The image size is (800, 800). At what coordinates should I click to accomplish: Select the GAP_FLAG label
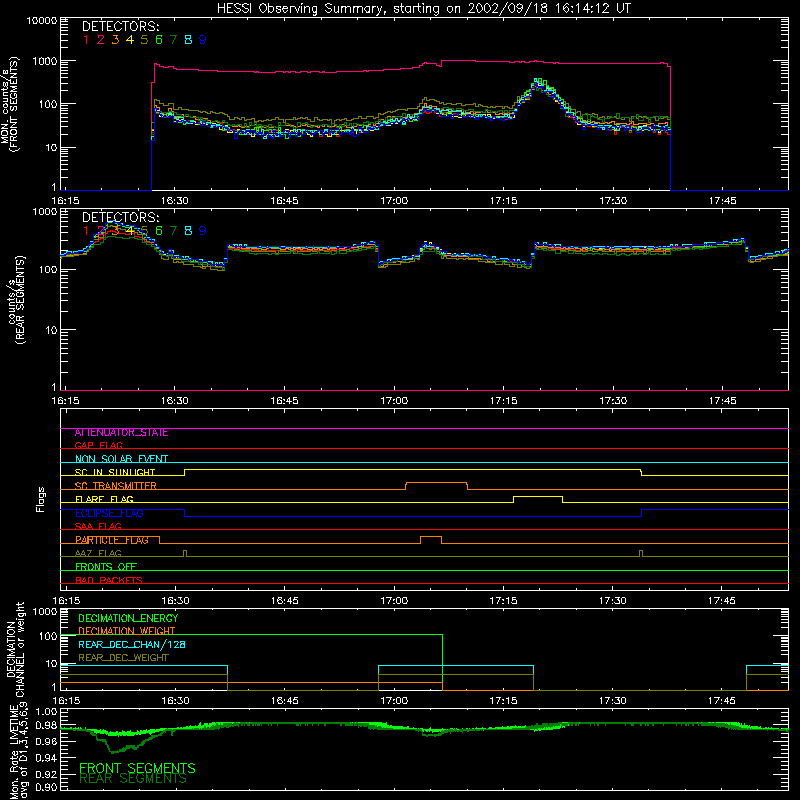pos(98,446)
